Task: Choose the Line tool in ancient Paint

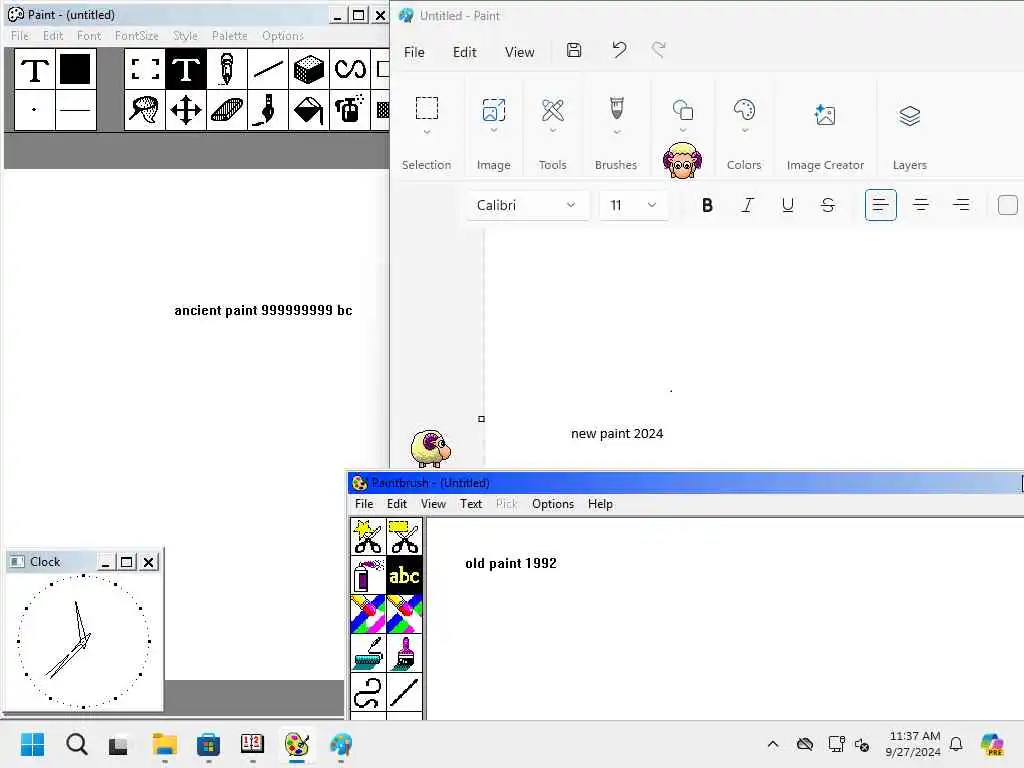Action: click(268, 69)
